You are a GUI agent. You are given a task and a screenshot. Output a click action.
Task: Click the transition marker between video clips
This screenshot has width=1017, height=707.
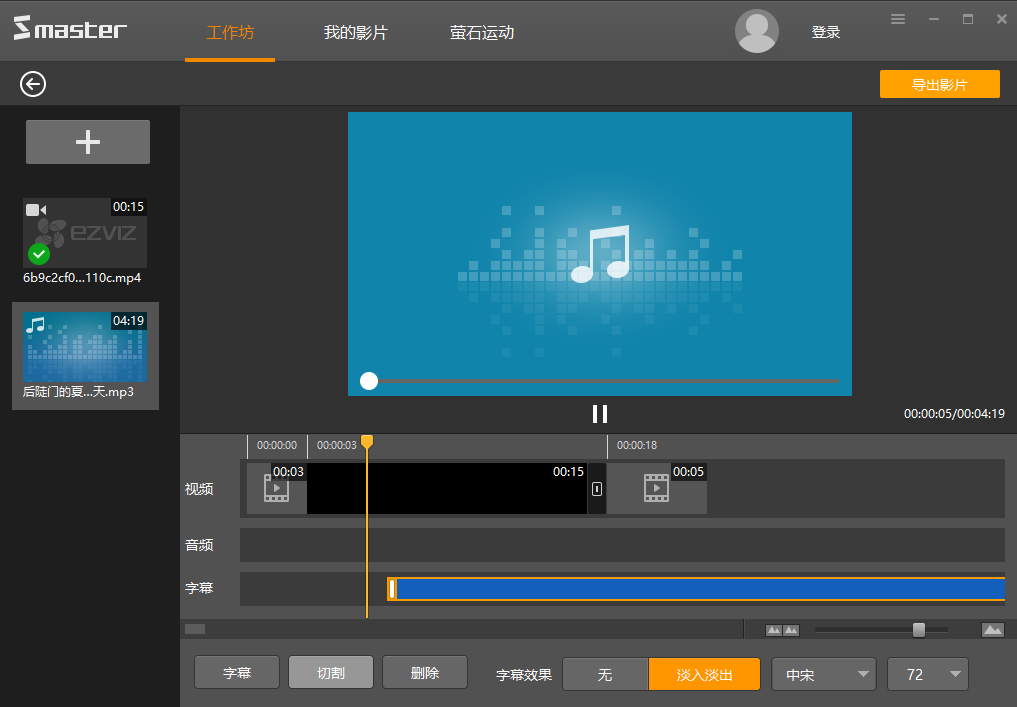pos(597,489)
